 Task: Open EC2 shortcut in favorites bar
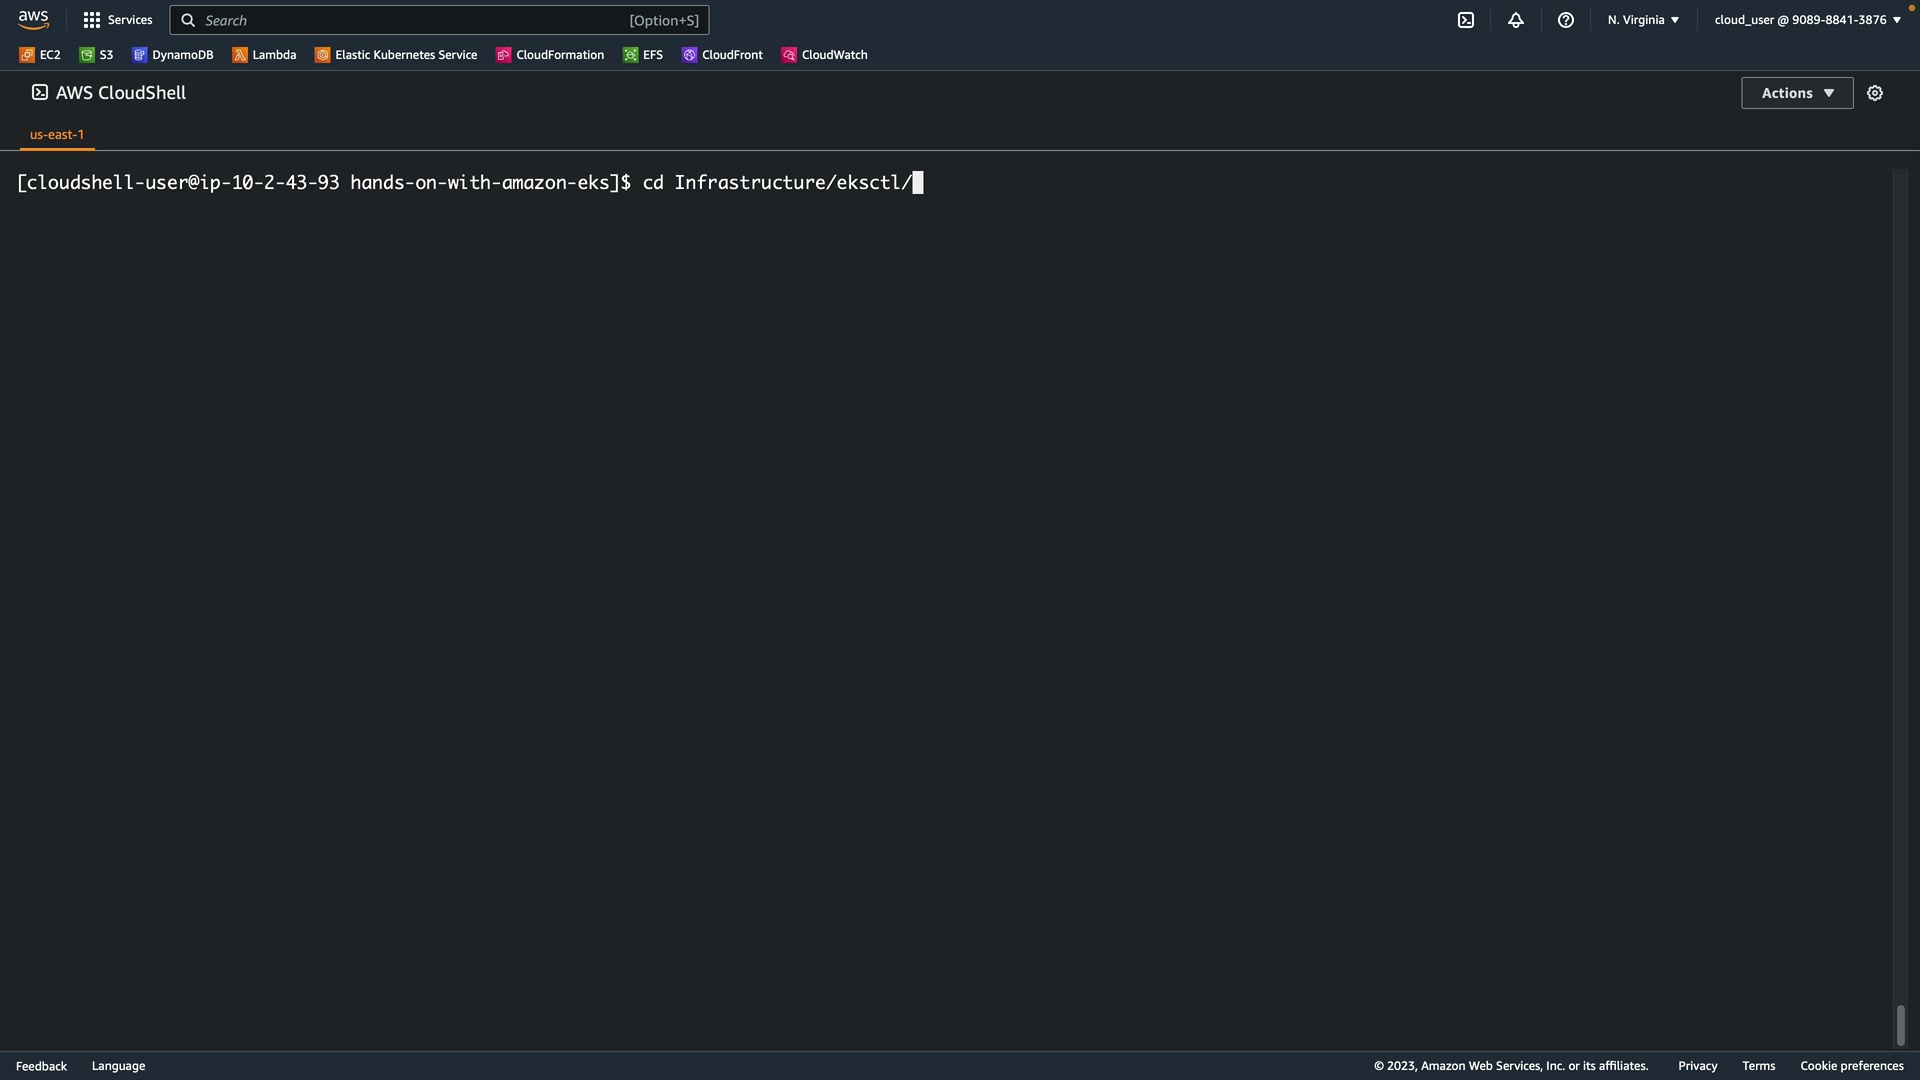coord(40,55)
